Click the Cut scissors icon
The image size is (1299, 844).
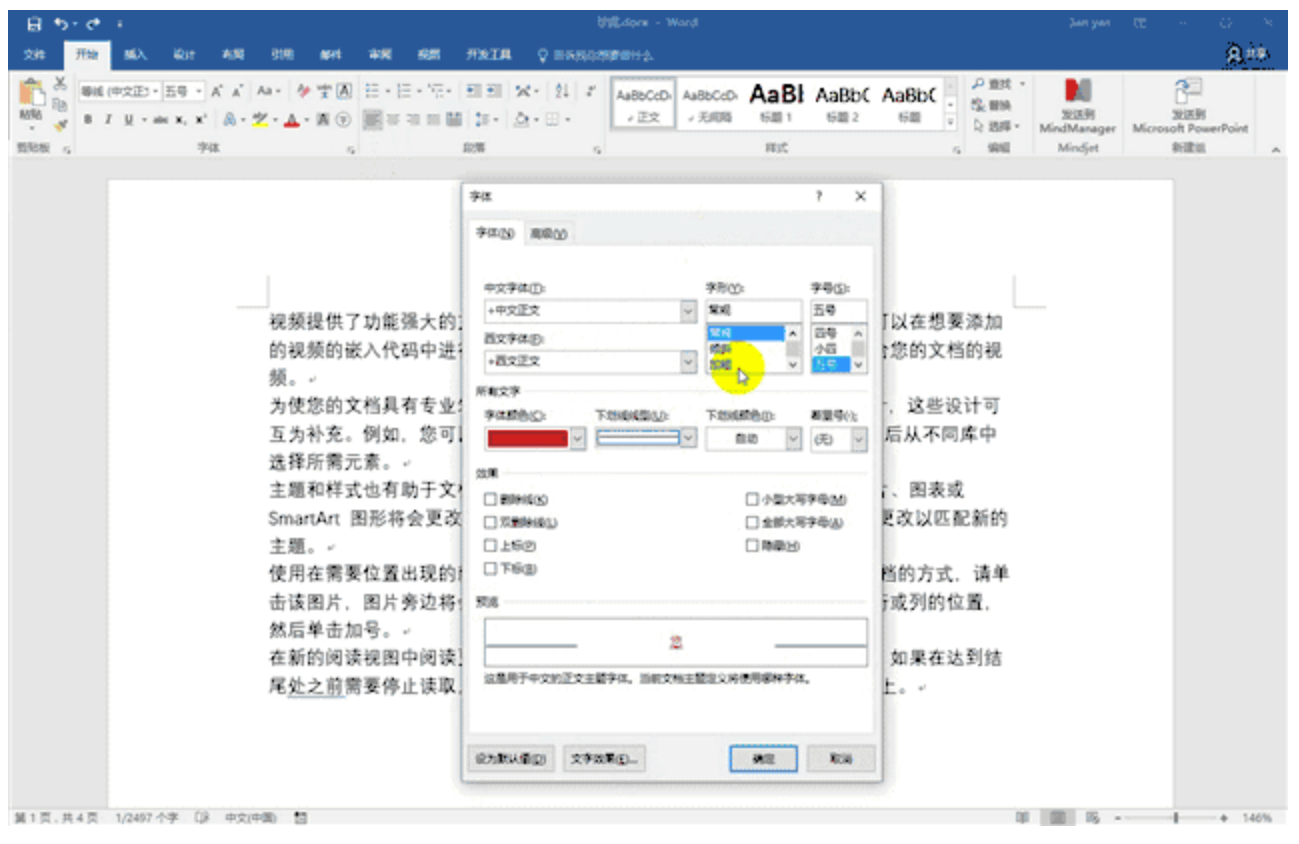pos(60,84)
